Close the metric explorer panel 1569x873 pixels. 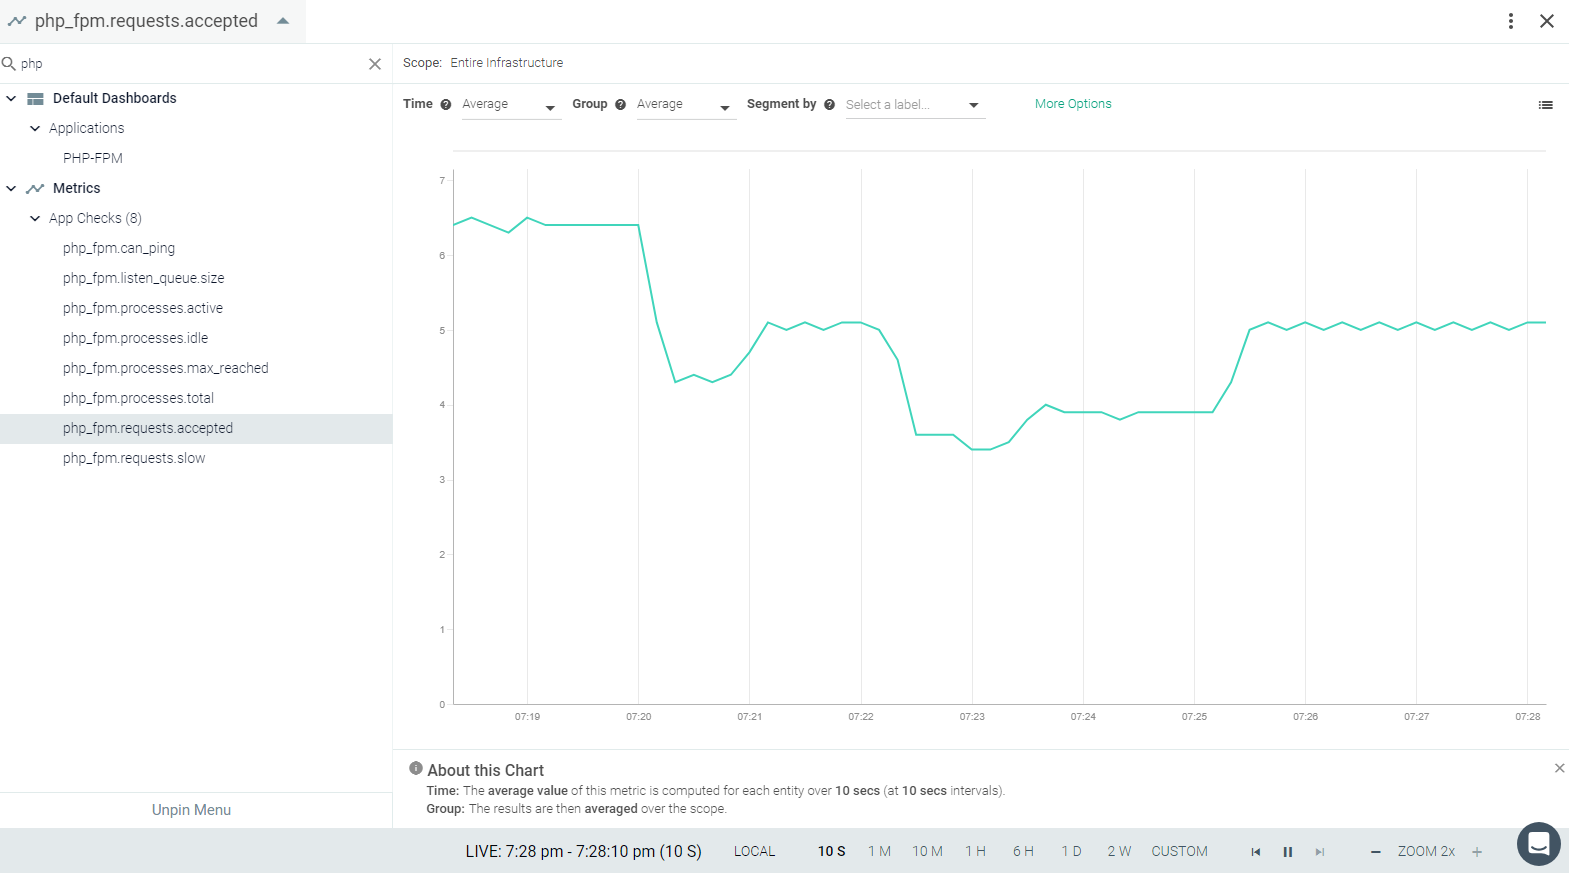(1547, 21)
